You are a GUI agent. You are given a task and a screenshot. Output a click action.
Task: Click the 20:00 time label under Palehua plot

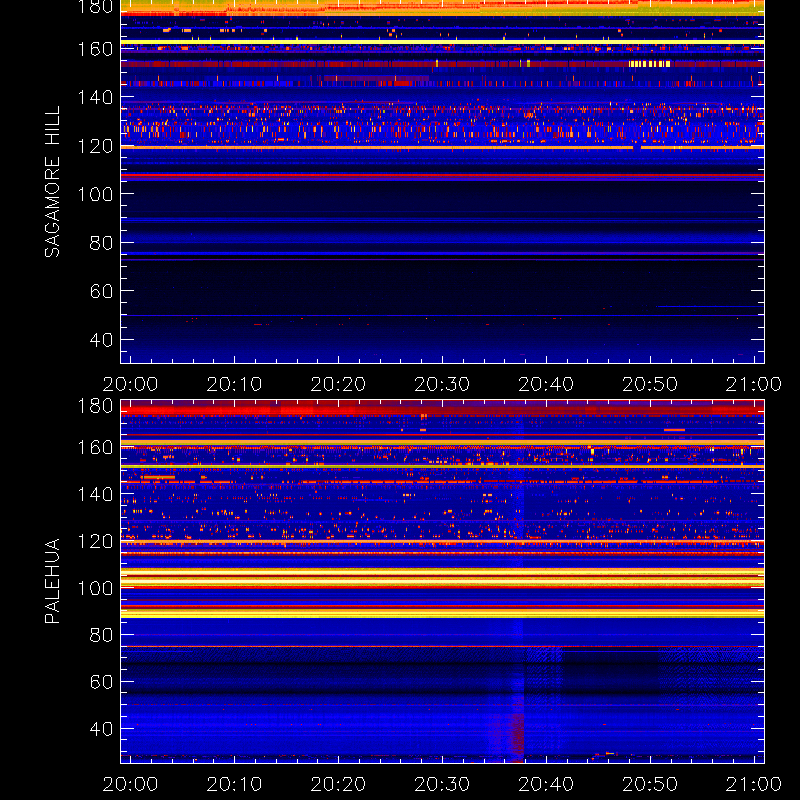(x=130, y=784)
